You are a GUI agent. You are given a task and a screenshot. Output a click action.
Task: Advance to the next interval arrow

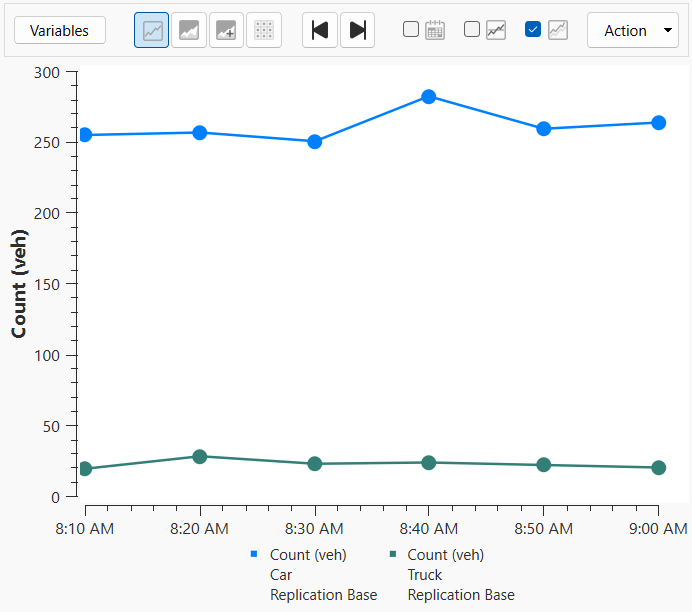click(x=357, y=30)
